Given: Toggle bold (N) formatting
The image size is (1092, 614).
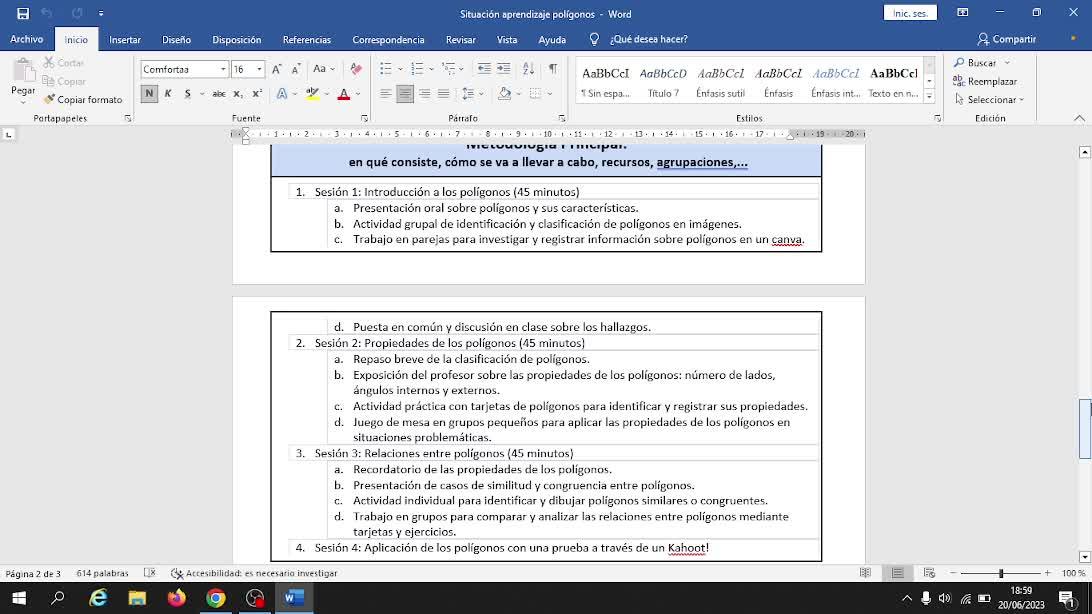Looking at the screenshot, I should click(149, 93).
